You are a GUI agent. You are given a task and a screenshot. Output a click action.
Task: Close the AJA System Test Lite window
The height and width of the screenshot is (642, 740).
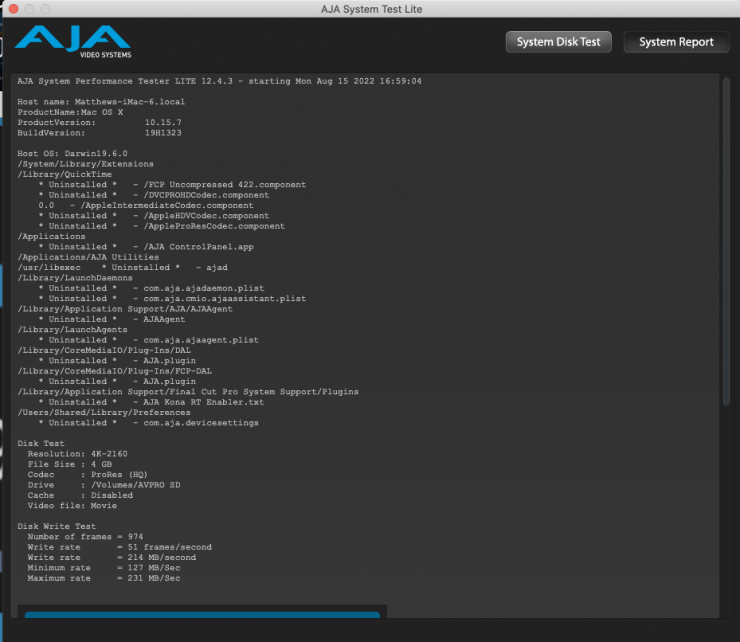pos(13,11)
